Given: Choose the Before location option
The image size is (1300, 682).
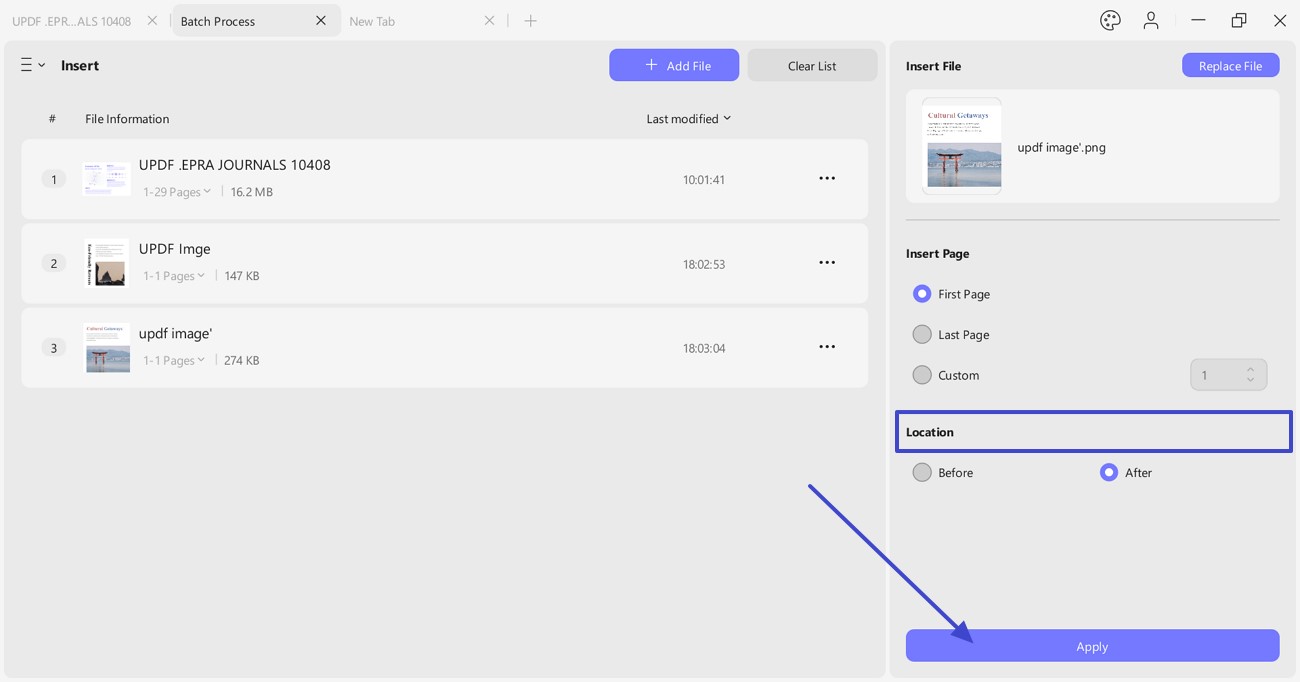Looking at the screenshot, I should [x=922, y=472].
